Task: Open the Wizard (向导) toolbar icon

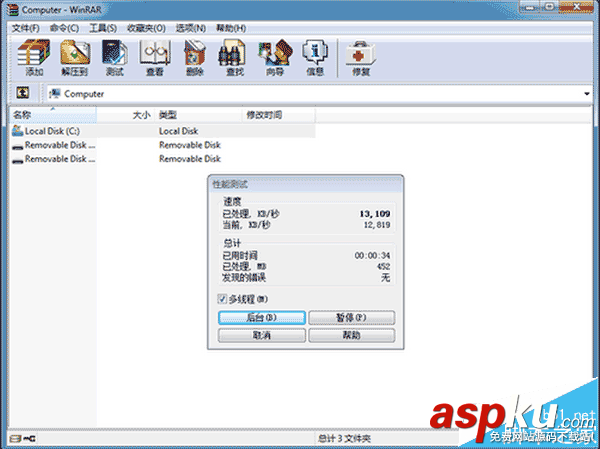Action: [275, 57]
